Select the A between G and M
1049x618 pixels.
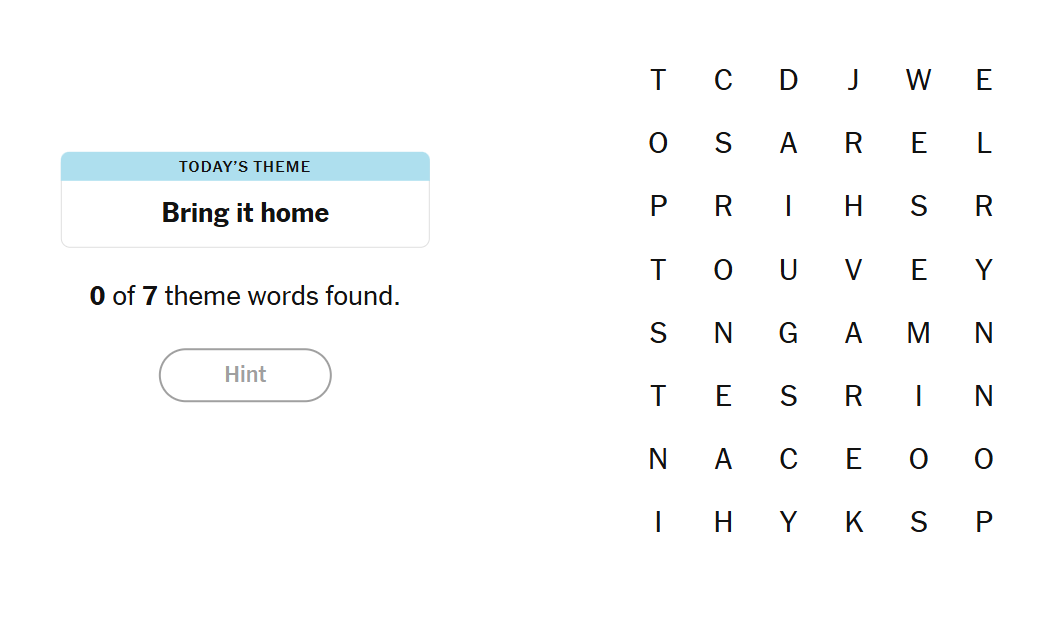point(853,333)
